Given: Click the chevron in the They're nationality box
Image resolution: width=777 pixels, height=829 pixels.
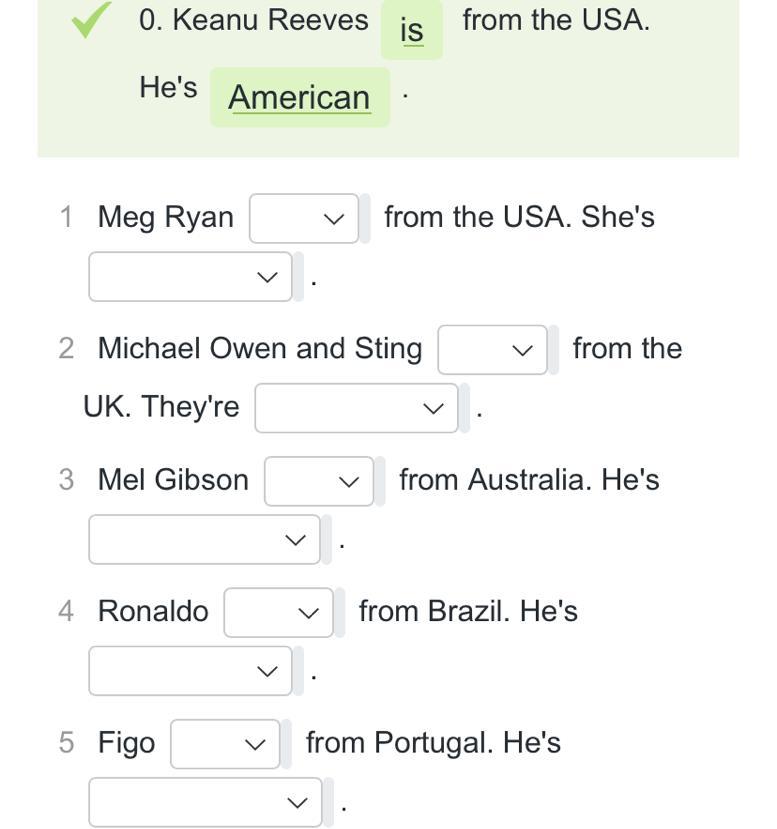Looking at the screenshot, I should [433, 409].
